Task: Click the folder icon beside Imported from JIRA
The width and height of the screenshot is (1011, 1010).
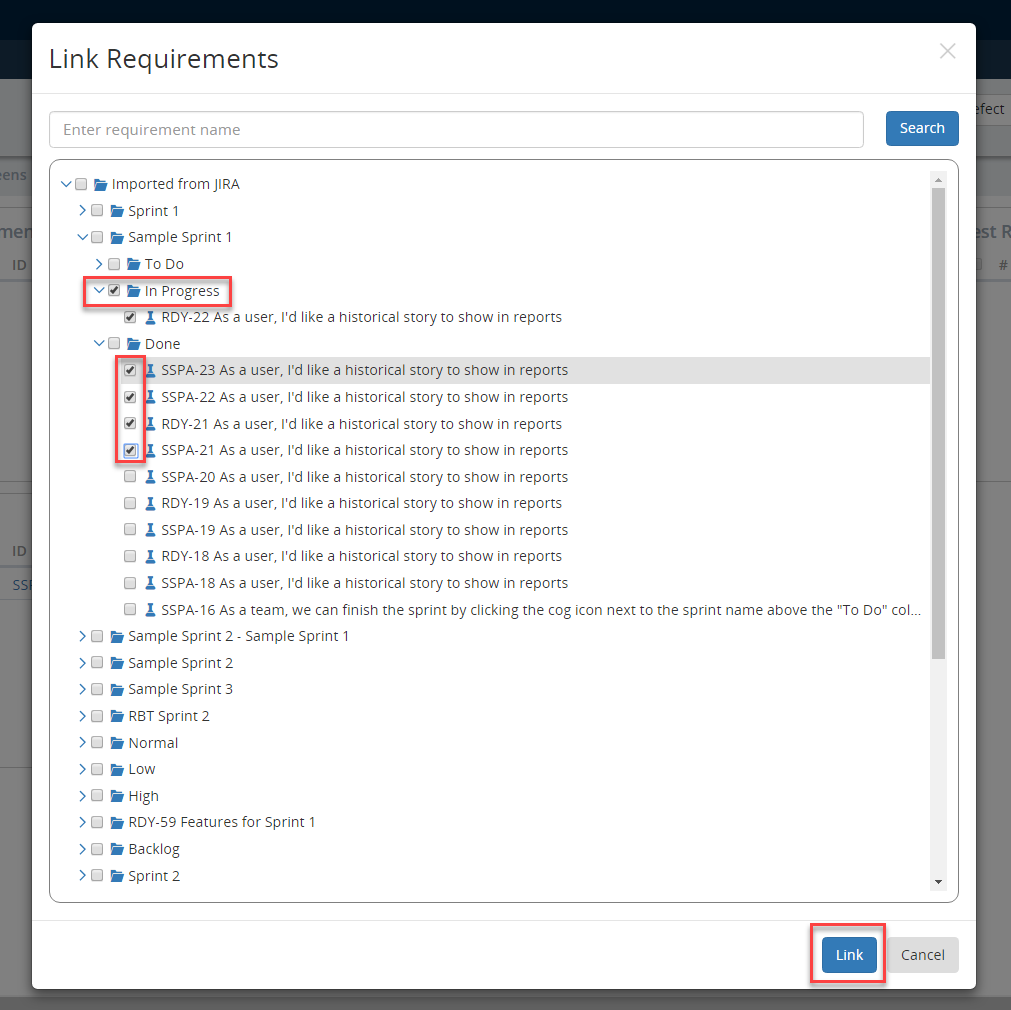Action: (100, 184)
